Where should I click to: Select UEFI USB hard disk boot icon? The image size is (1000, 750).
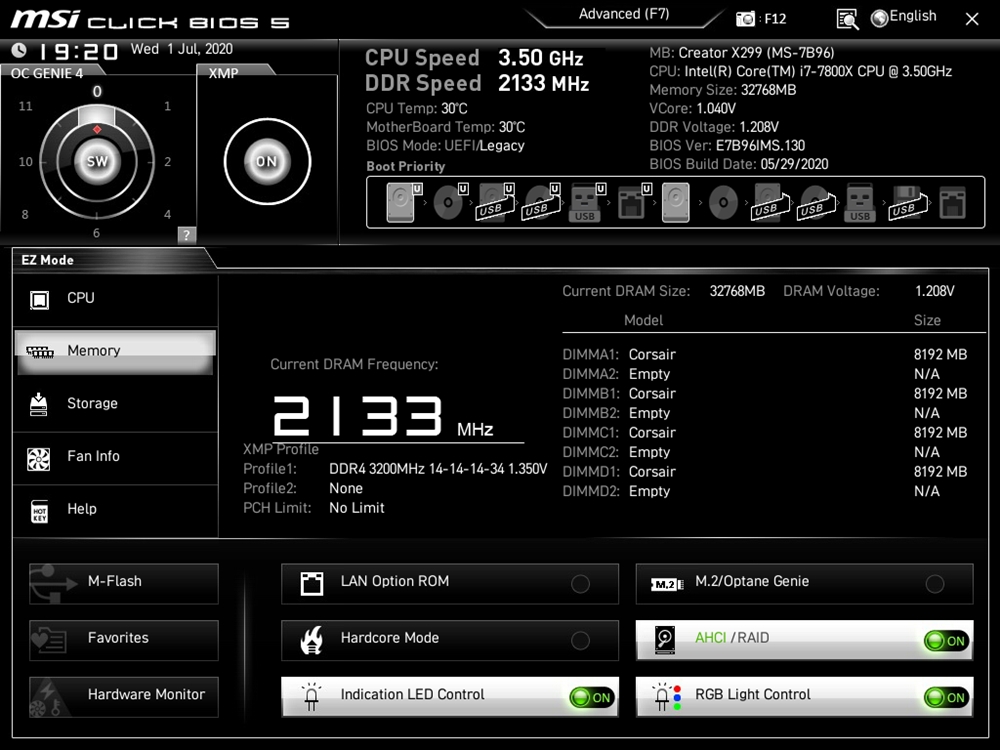495,203
